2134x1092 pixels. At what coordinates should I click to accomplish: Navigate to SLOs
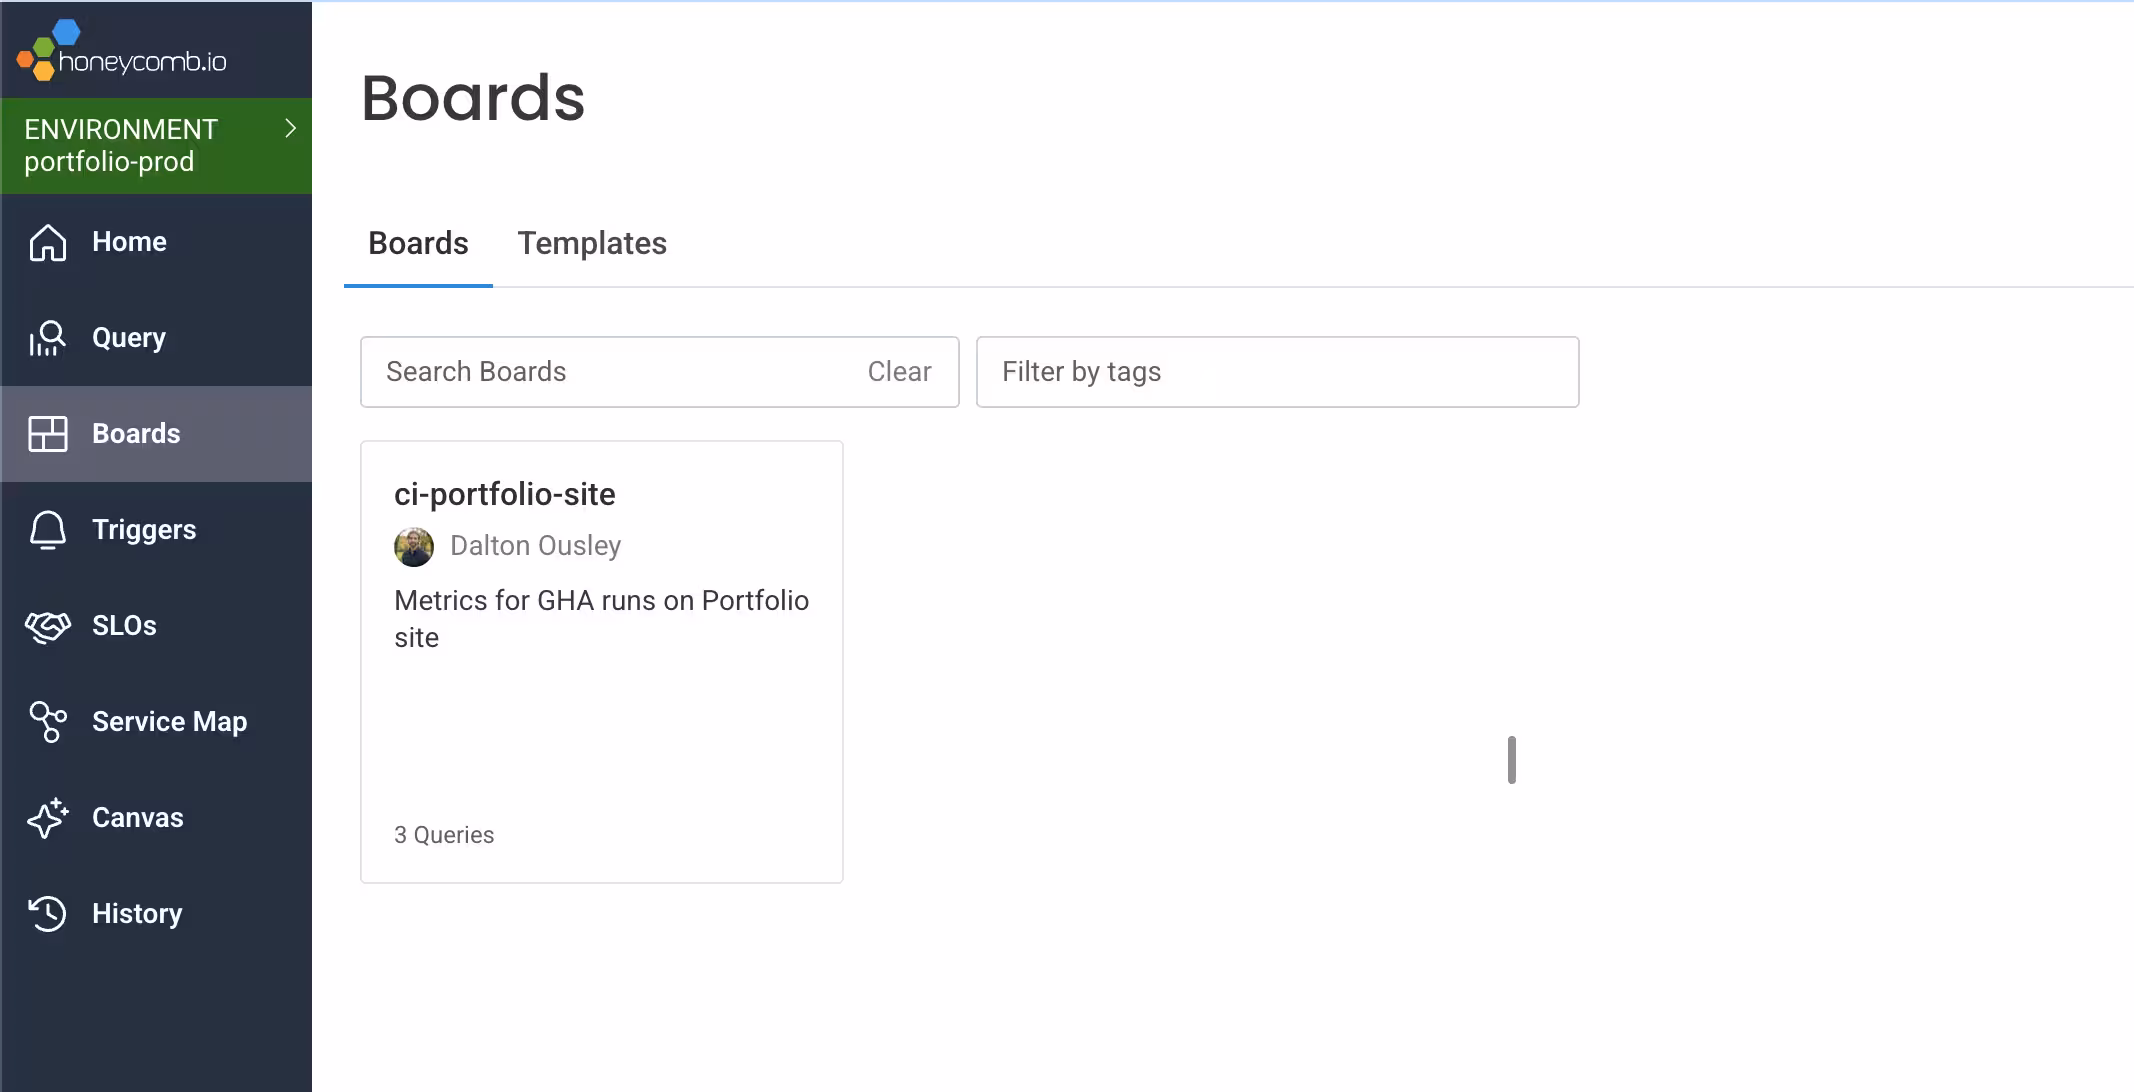tap(124, 625)
